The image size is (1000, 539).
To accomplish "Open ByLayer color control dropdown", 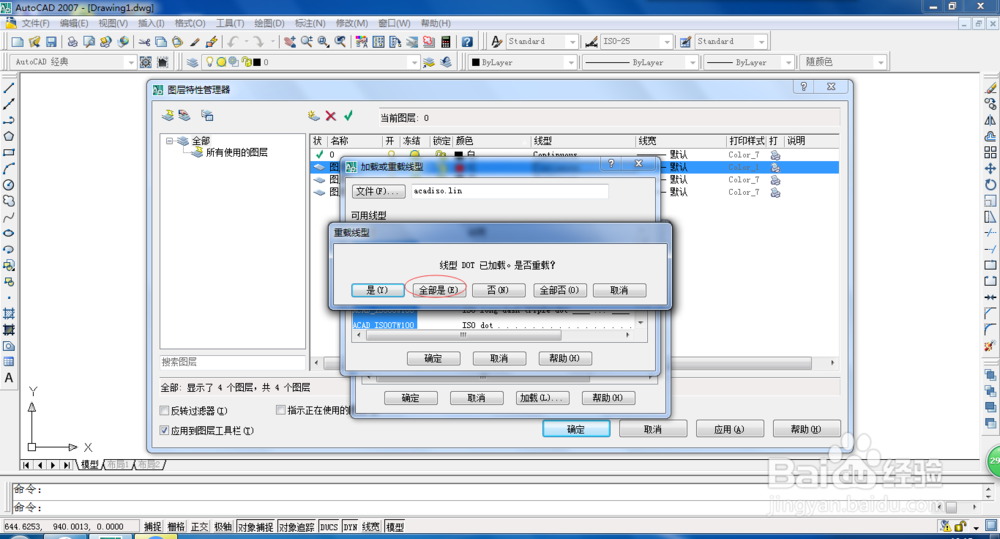I will (x=571, y=62).
